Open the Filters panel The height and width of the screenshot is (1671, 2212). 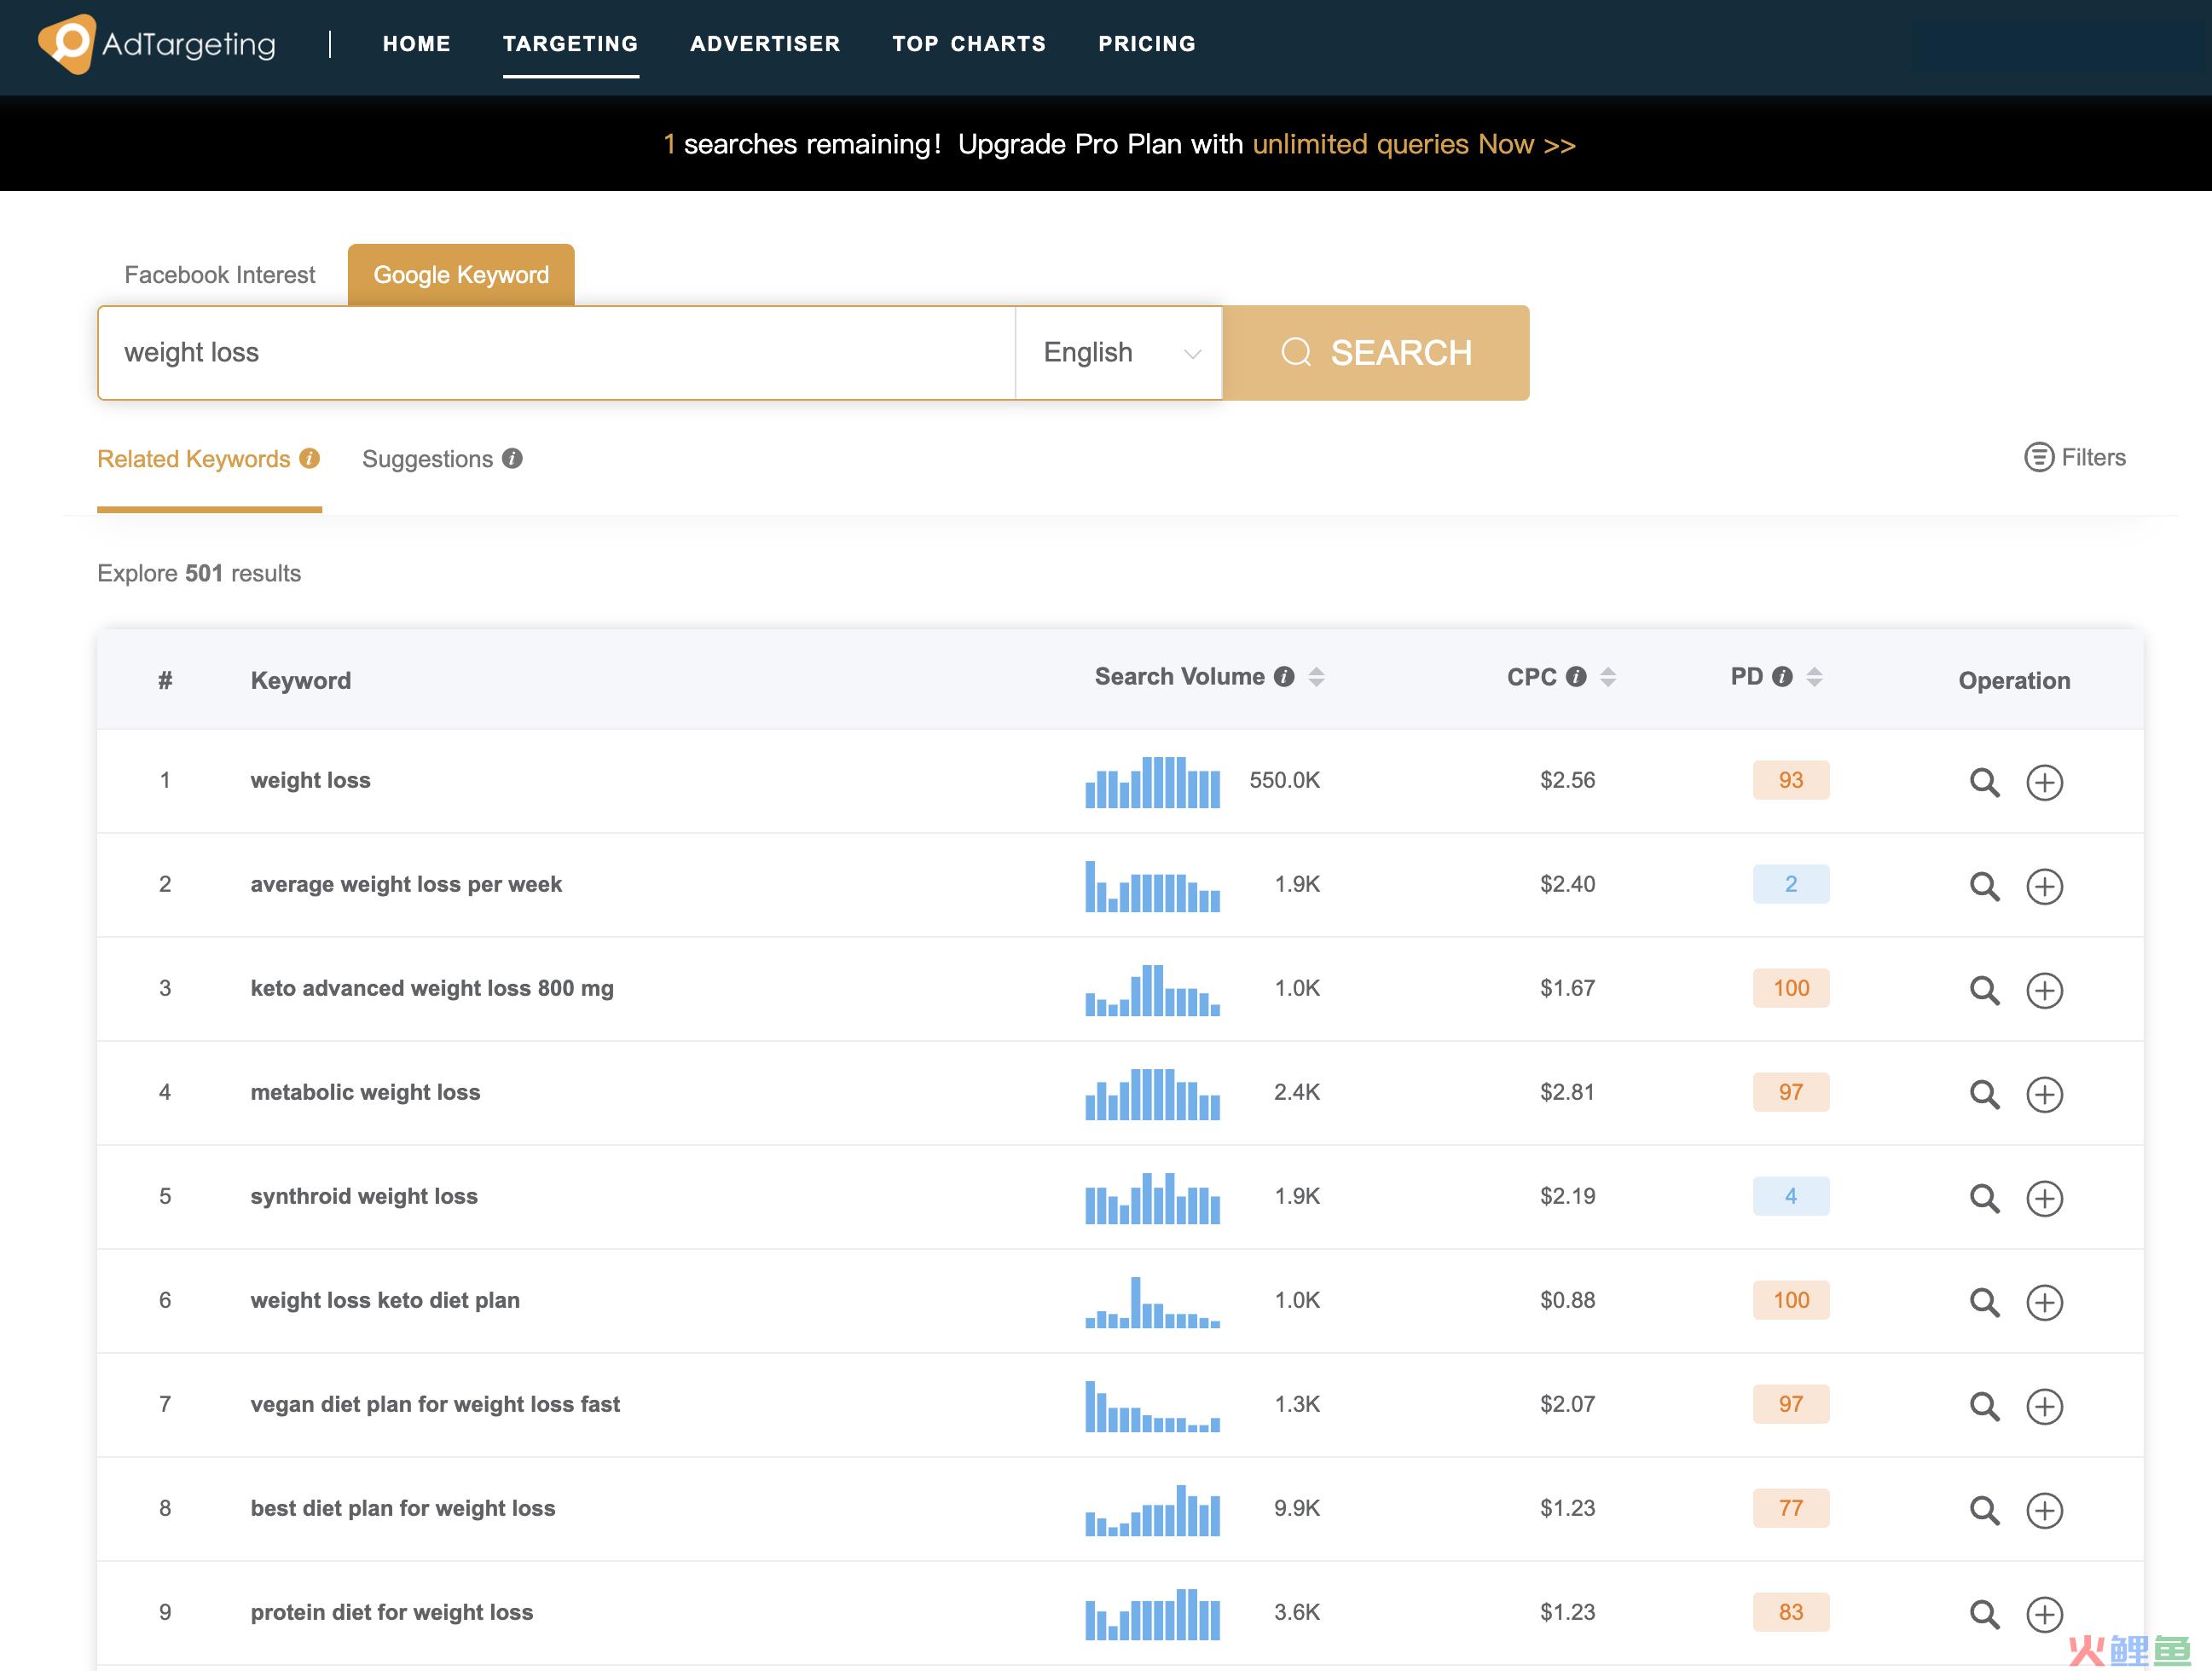pyautogui.click(x=2075, y=457)
